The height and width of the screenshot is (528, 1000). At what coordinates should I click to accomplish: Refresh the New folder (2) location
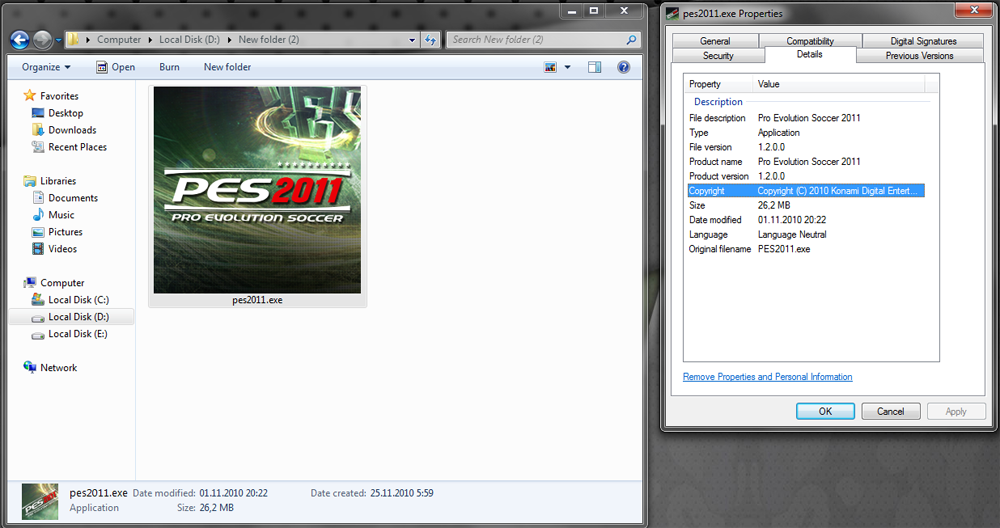(x=430, y=40)
